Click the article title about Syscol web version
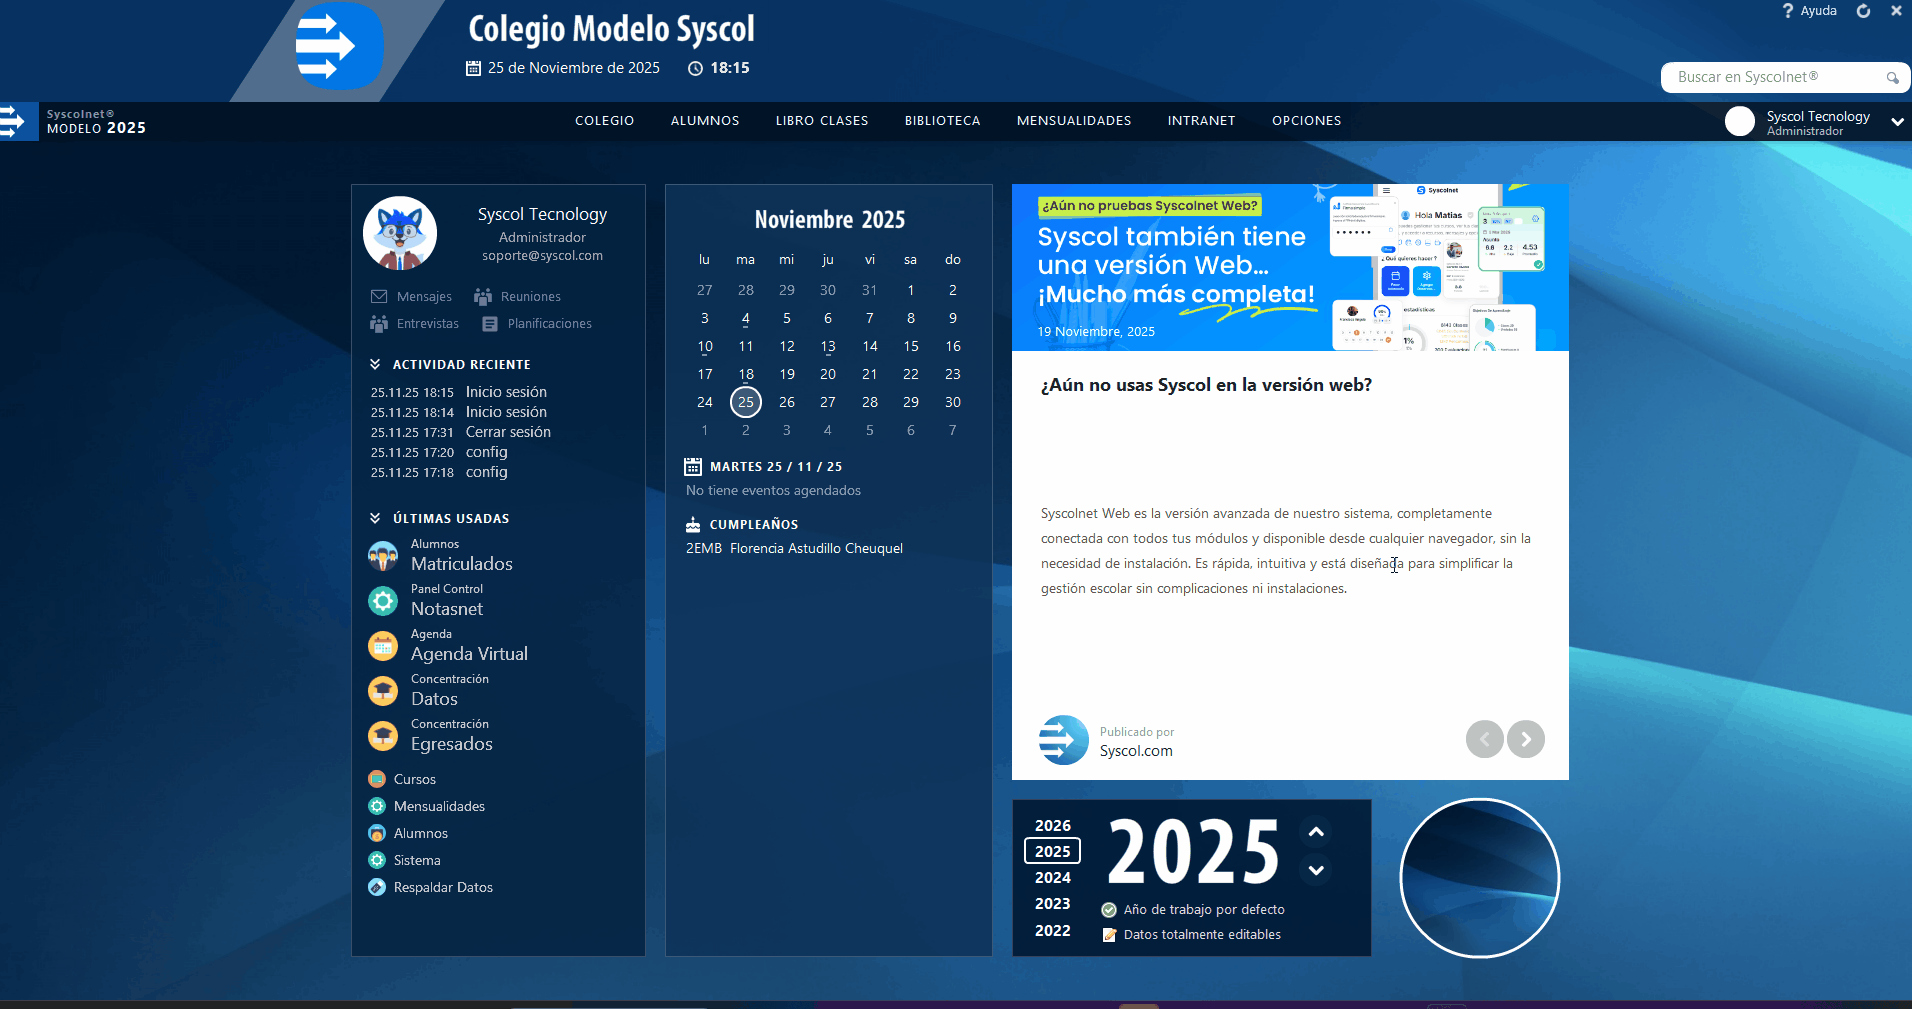This screenshot has width=1912, height=1009. (1206, 385)
